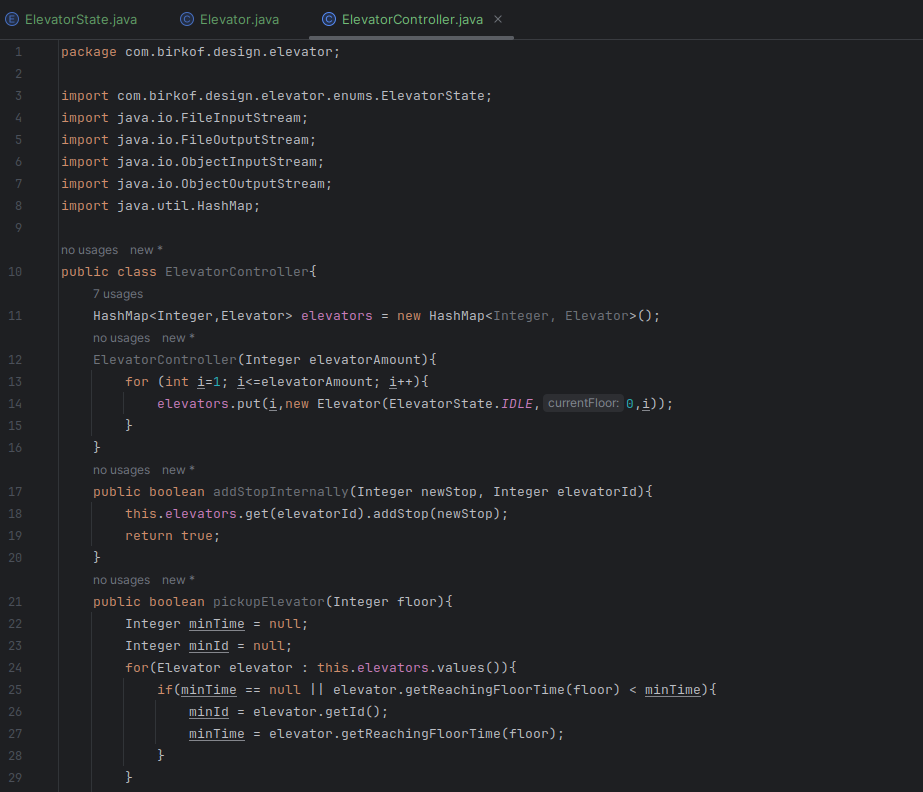Click 'import java.util.HashMap;' line
Viewport: 923px width, 792px height.
tap(160, 206)
